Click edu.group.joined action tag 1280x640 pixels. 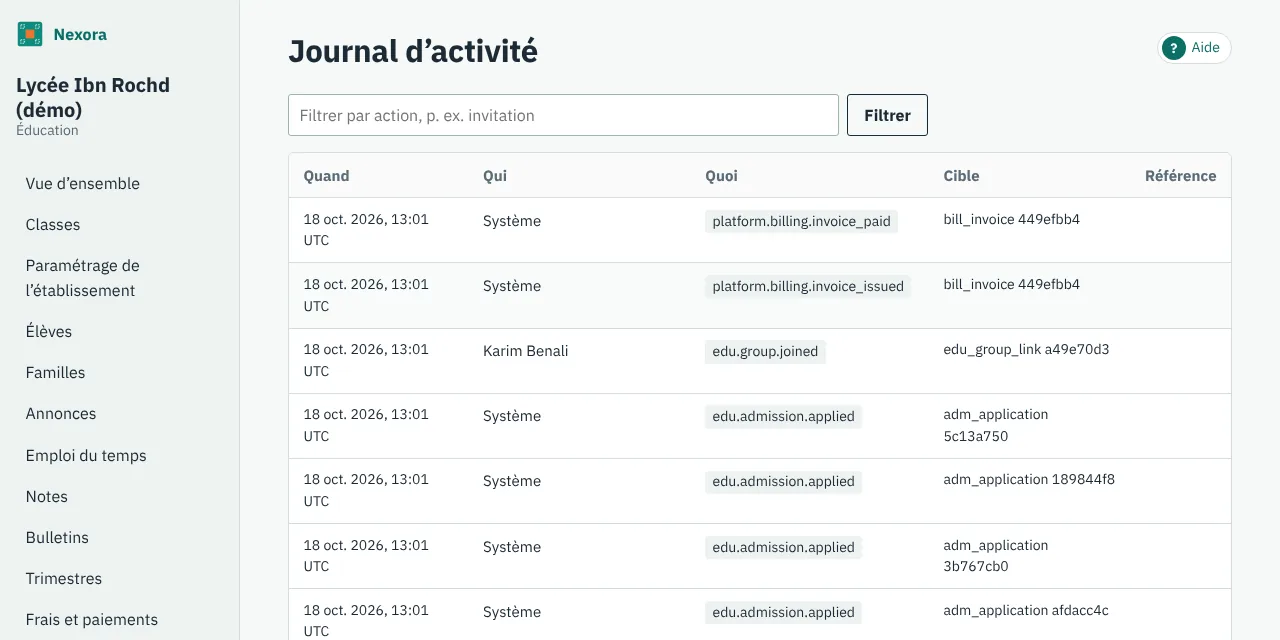pyautogui.click(x=765, y=352)
